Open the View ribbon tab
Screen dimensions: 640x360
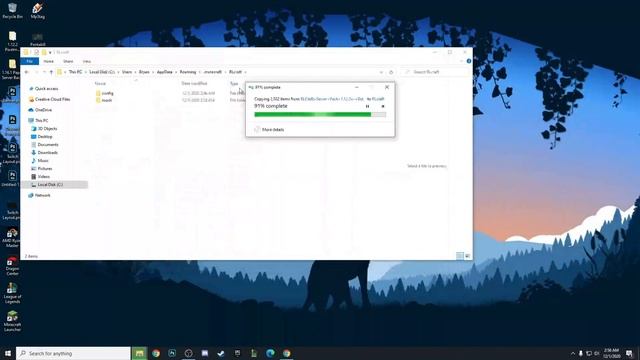pos(87,61)
